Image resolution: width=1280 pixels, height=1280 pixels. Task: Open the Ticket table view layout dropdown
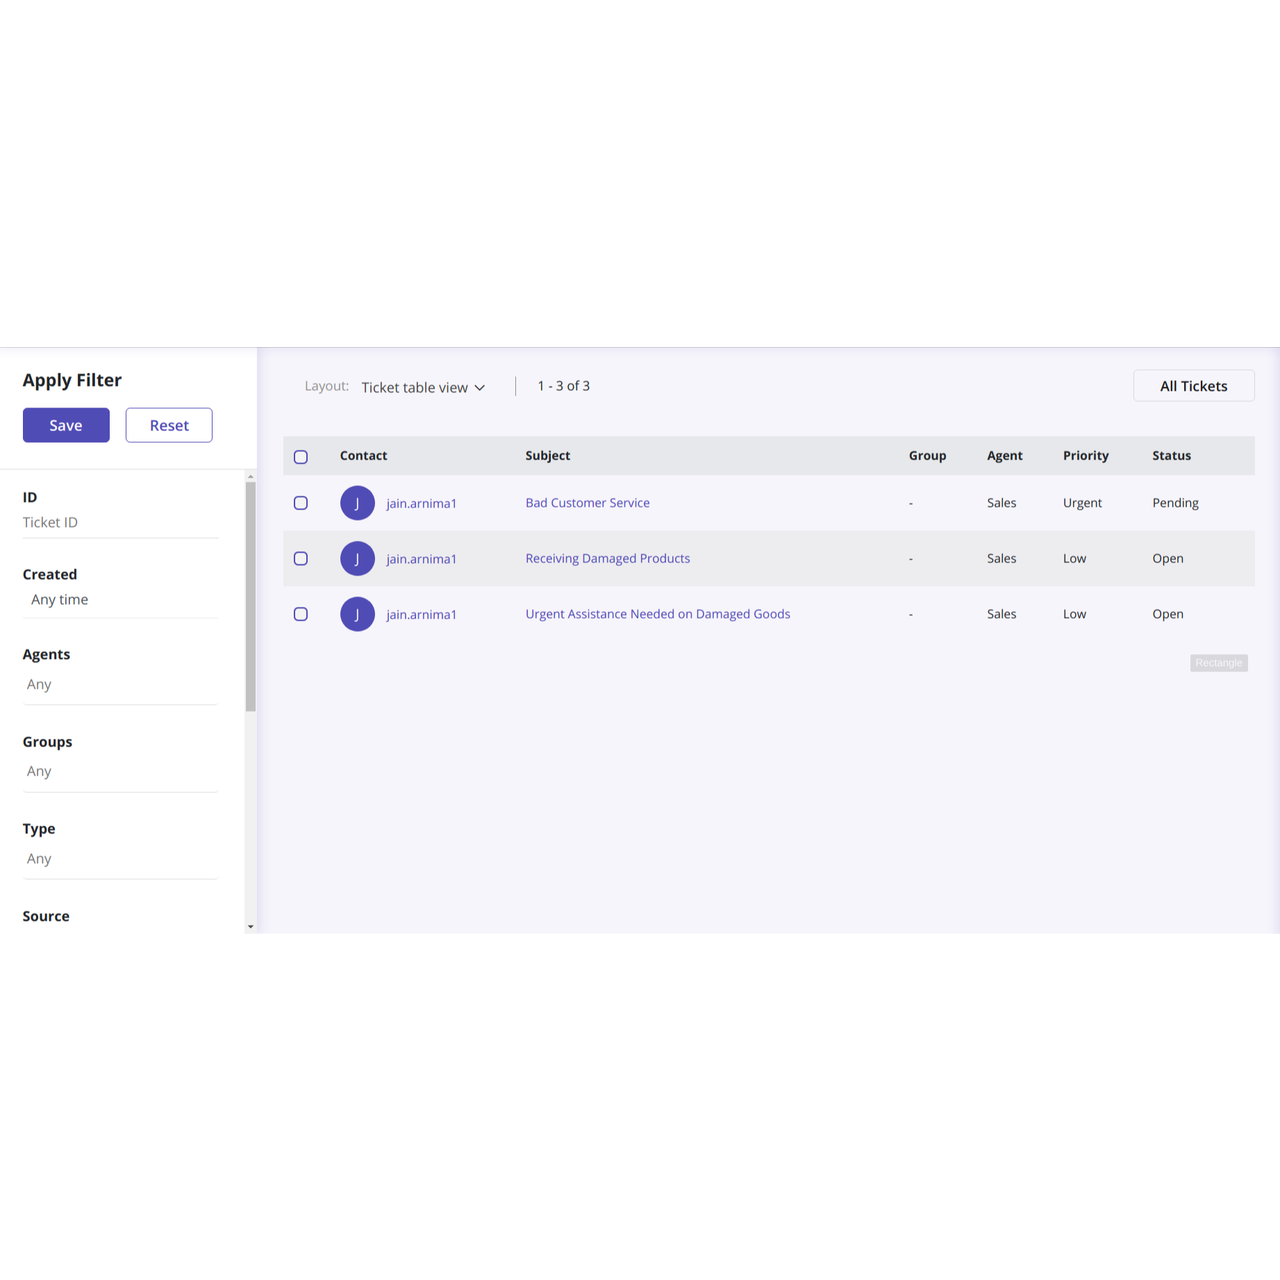pyautogui.click(x=423, y=387)
